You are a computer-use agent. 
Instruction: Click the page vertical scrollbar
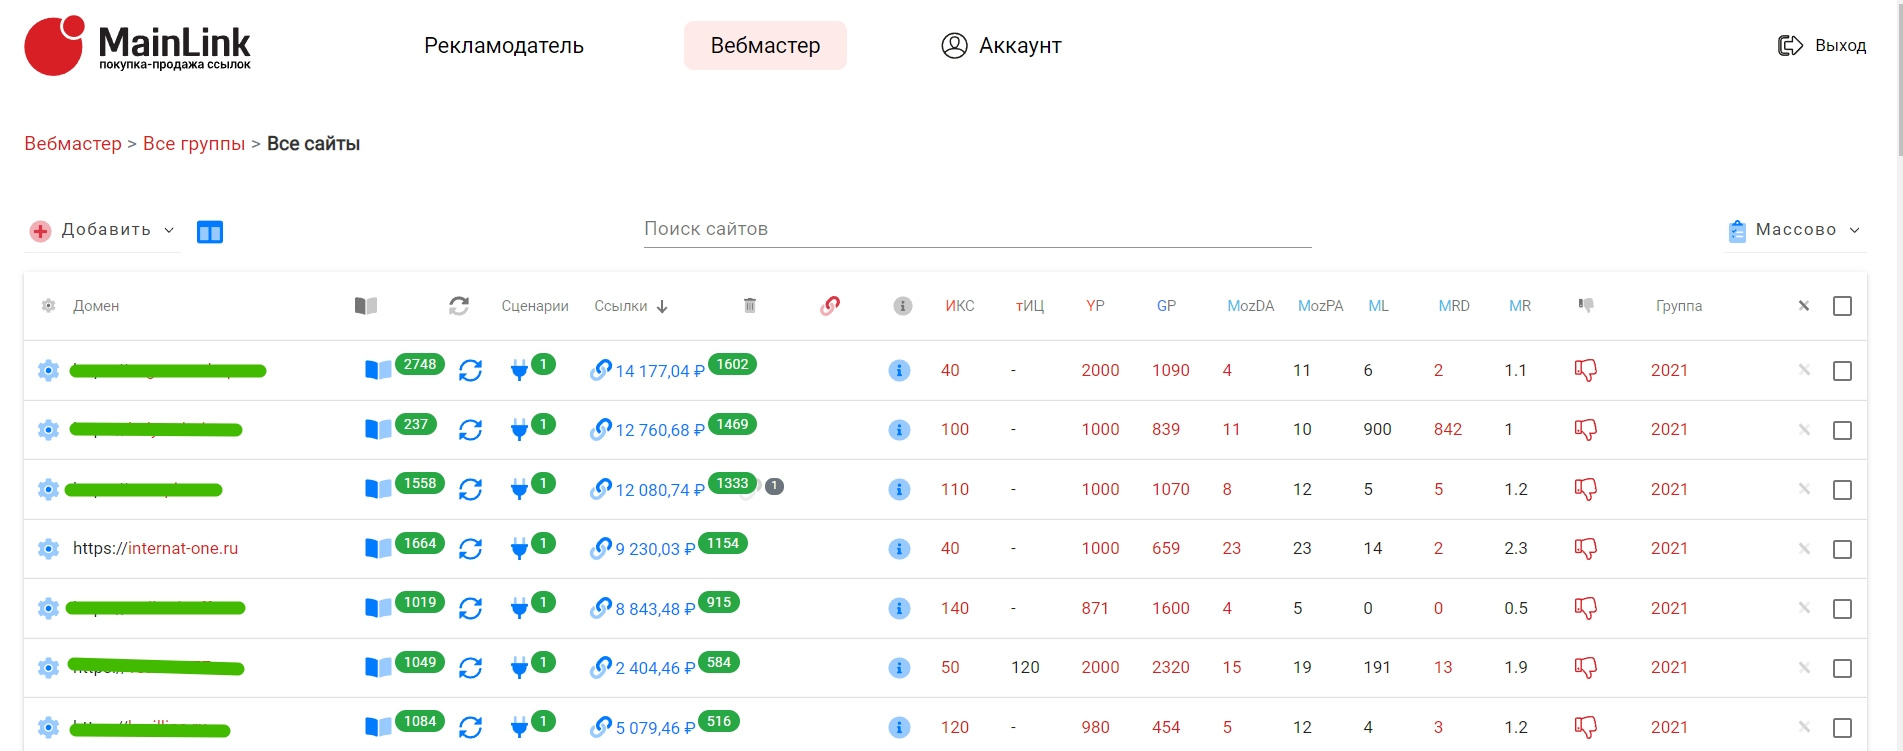[1899, 80]
